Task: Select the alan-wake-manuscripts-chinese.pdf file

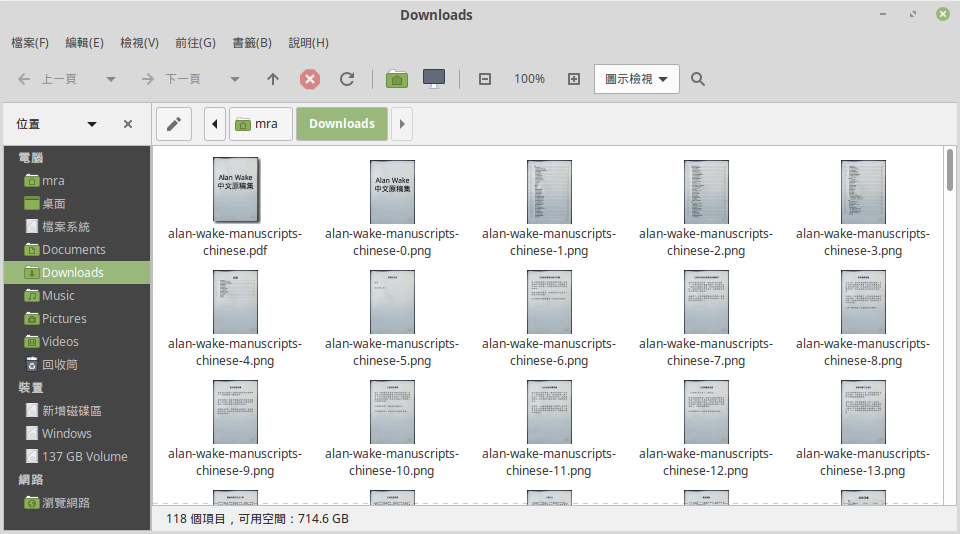Action: coord(236,190)
